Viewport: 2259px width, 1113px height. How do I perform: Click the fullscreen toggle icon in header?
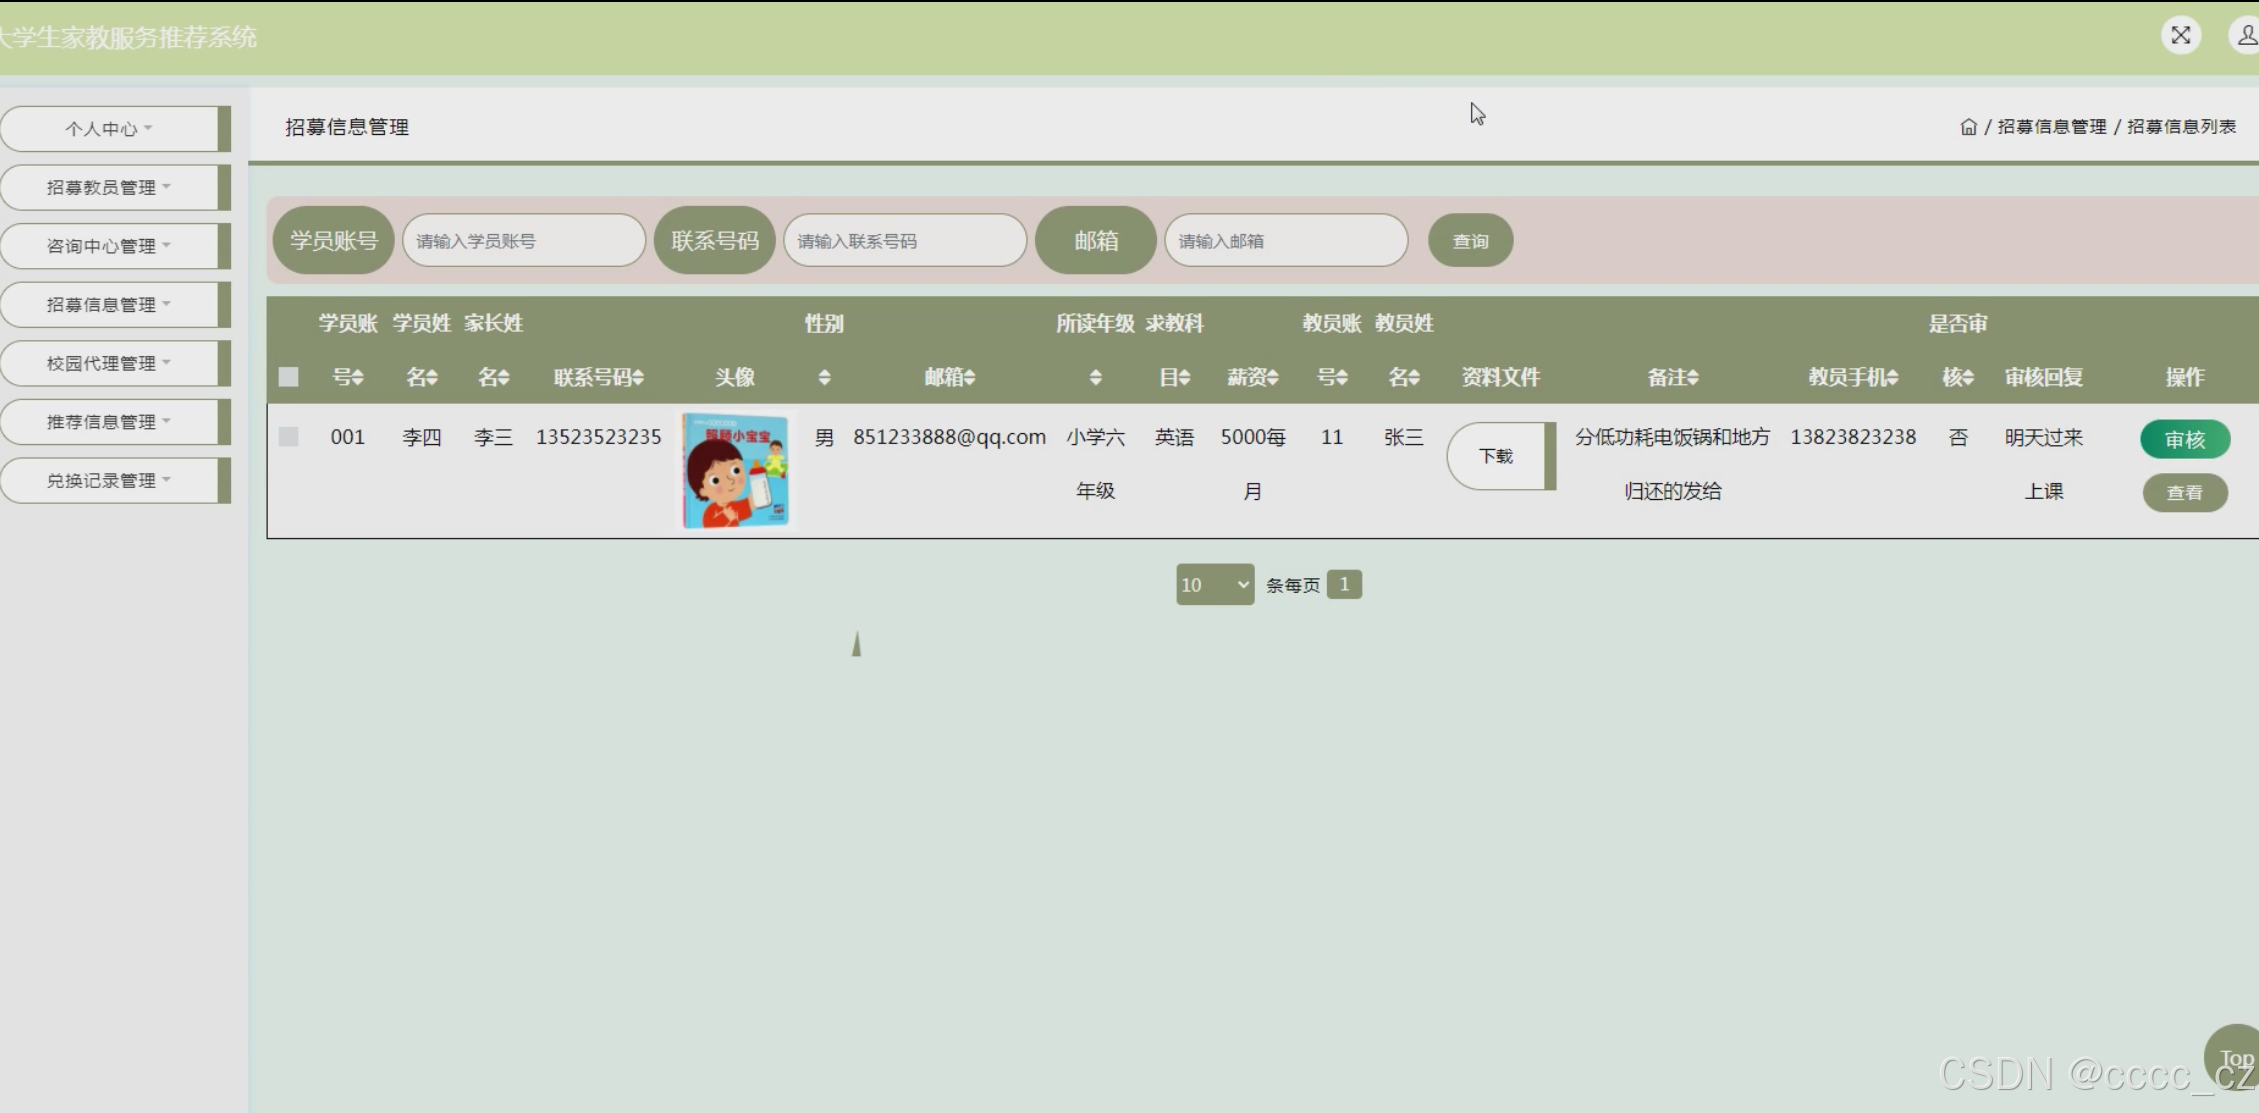pos(2180,36)
